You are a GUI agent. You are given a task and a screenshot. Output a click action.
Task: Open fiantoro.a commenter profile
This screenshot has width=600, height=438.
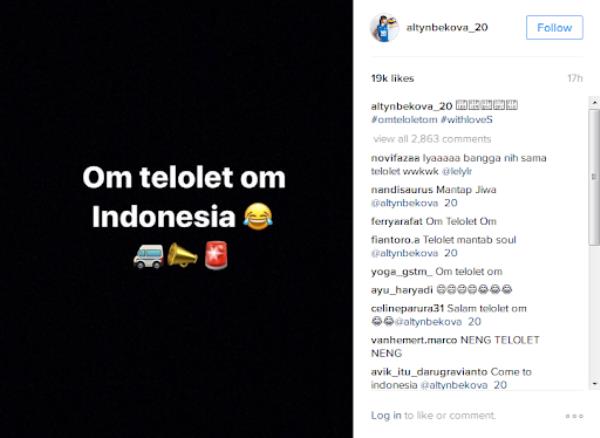(395, 240)
